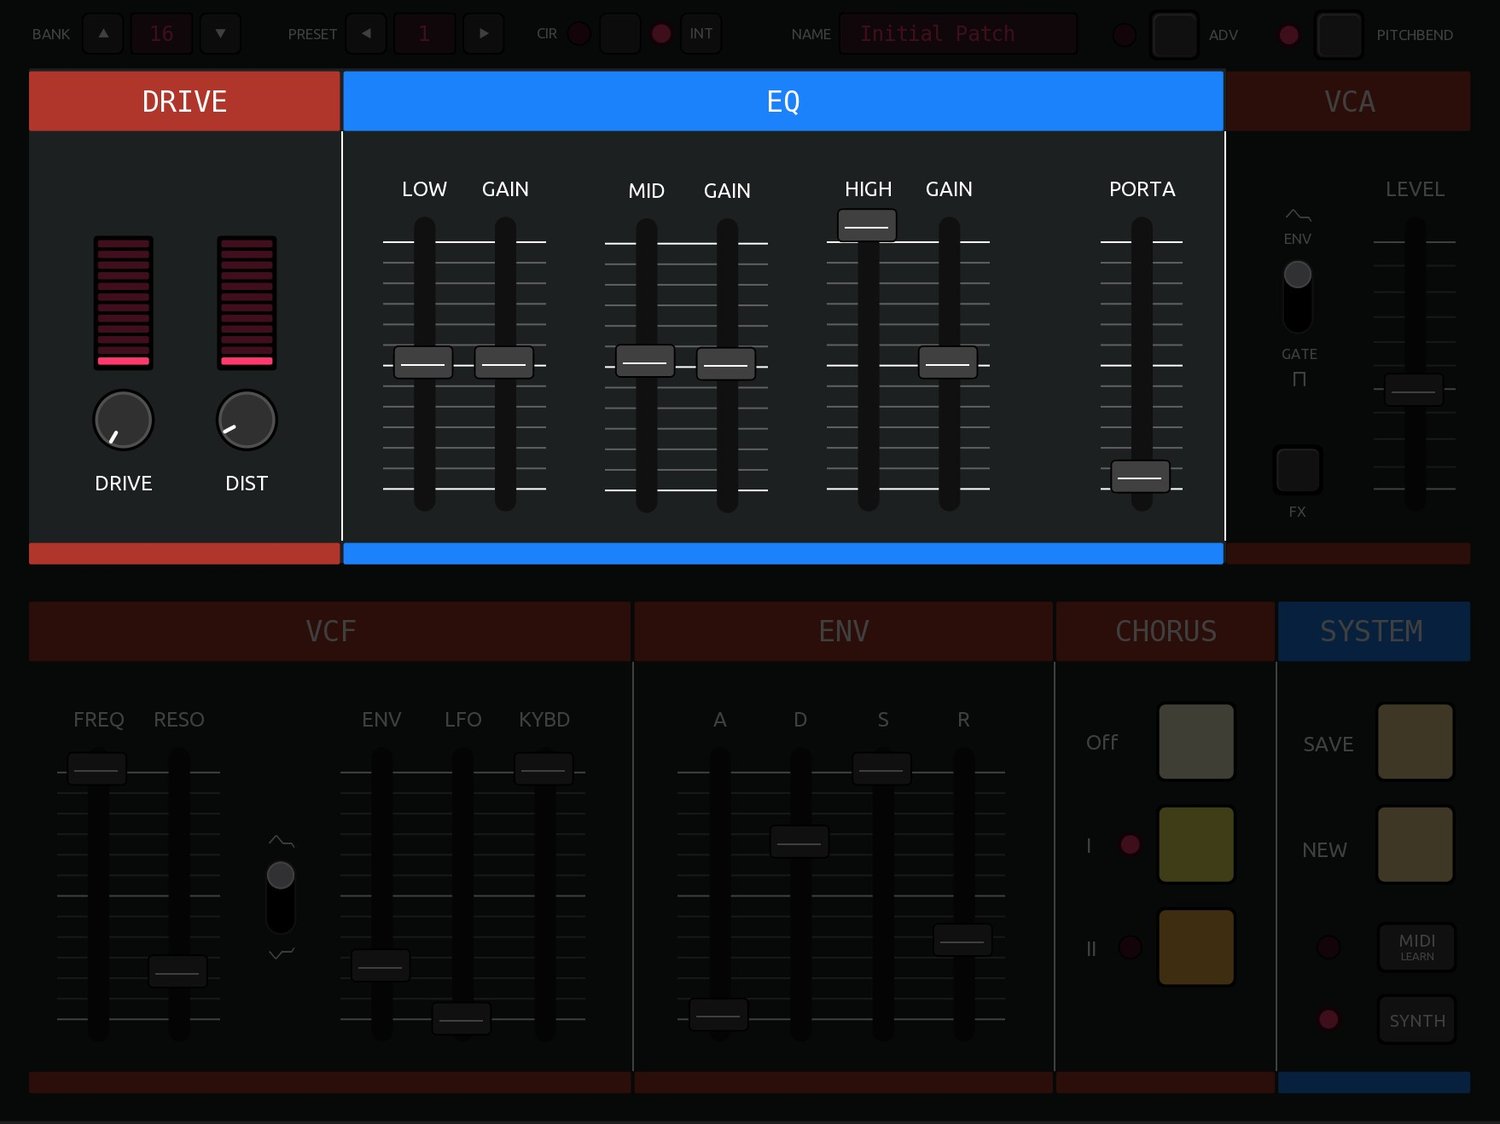Click the level meter above the DRIVE knob
1500x1124 pixels.
click(123, 303)
